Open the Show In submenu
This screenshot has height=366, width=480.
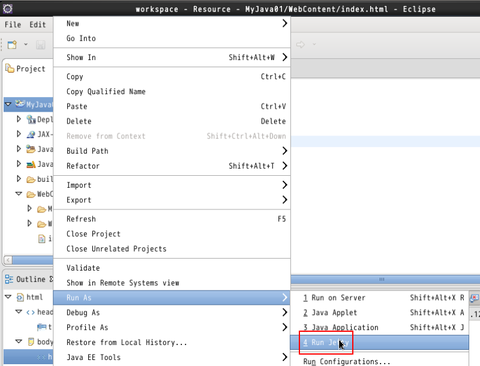coord(172,57)
